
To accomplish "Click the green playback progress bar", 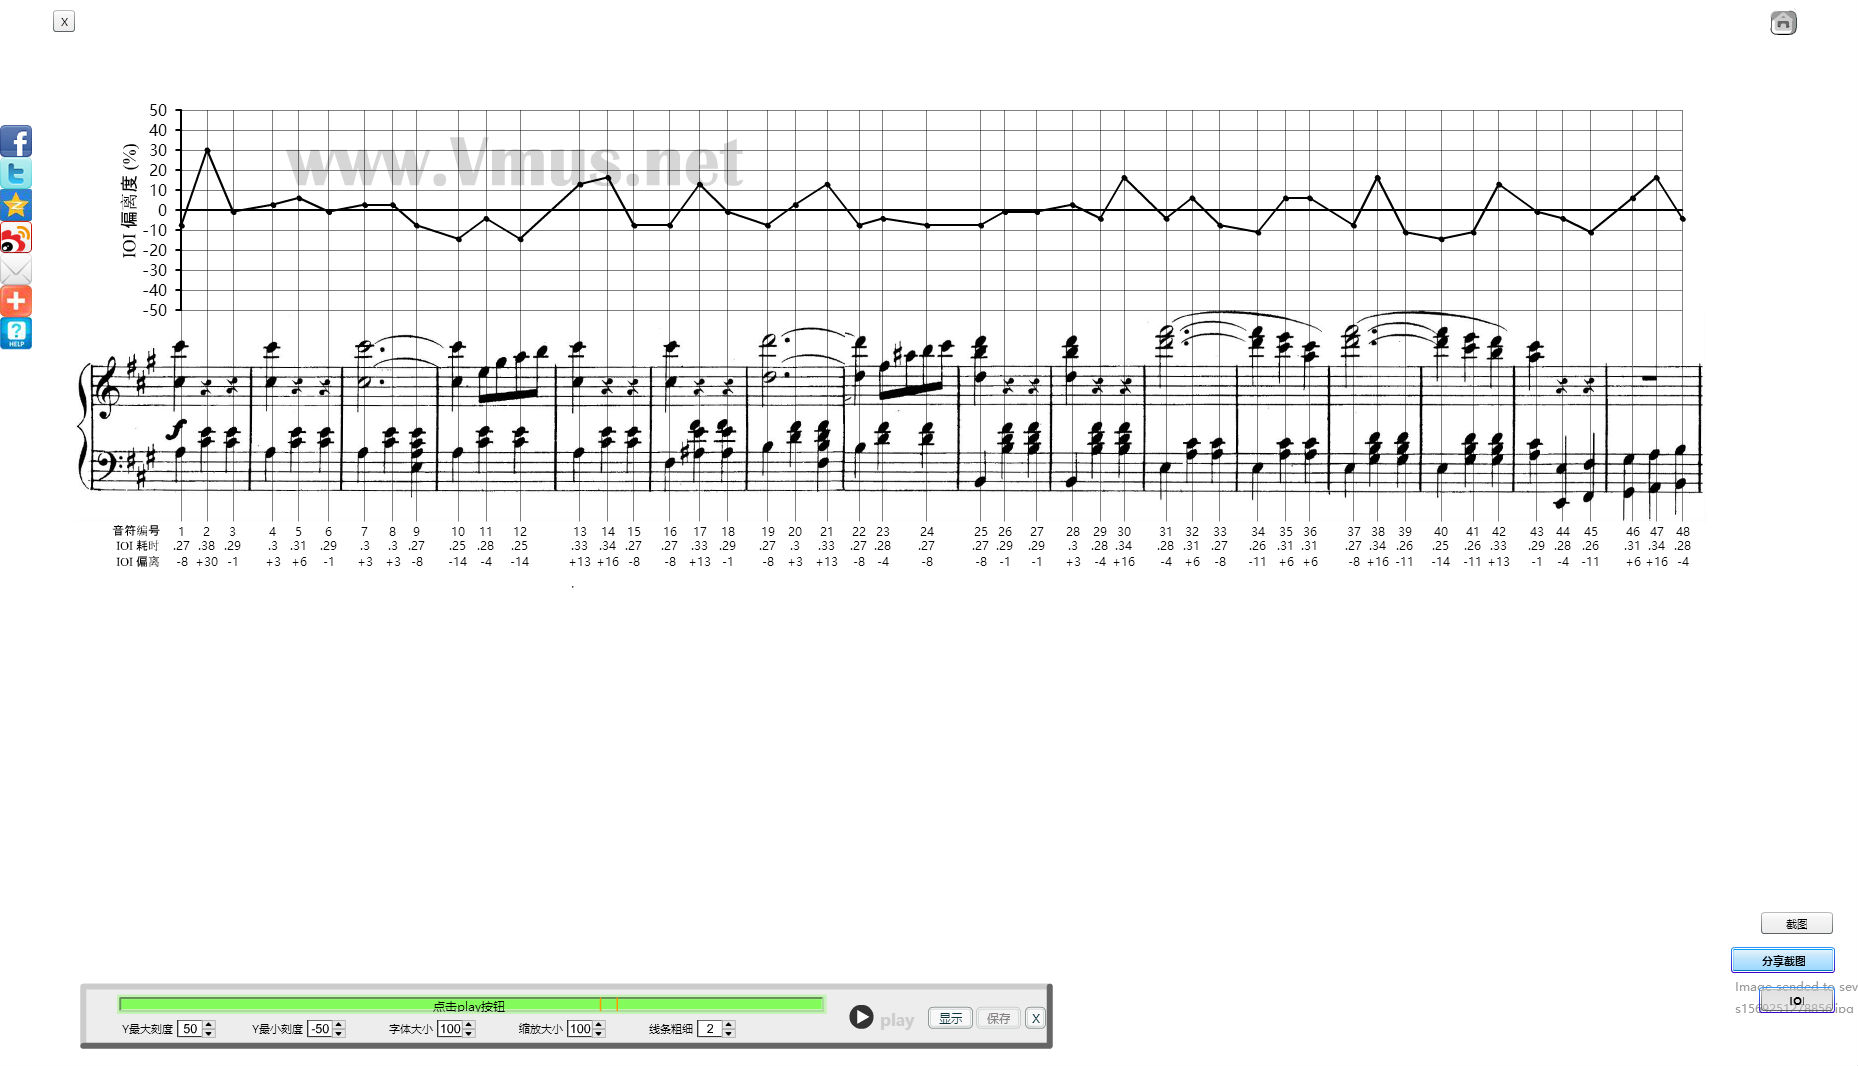I will pyautogui.click(x=470, y=1005).
